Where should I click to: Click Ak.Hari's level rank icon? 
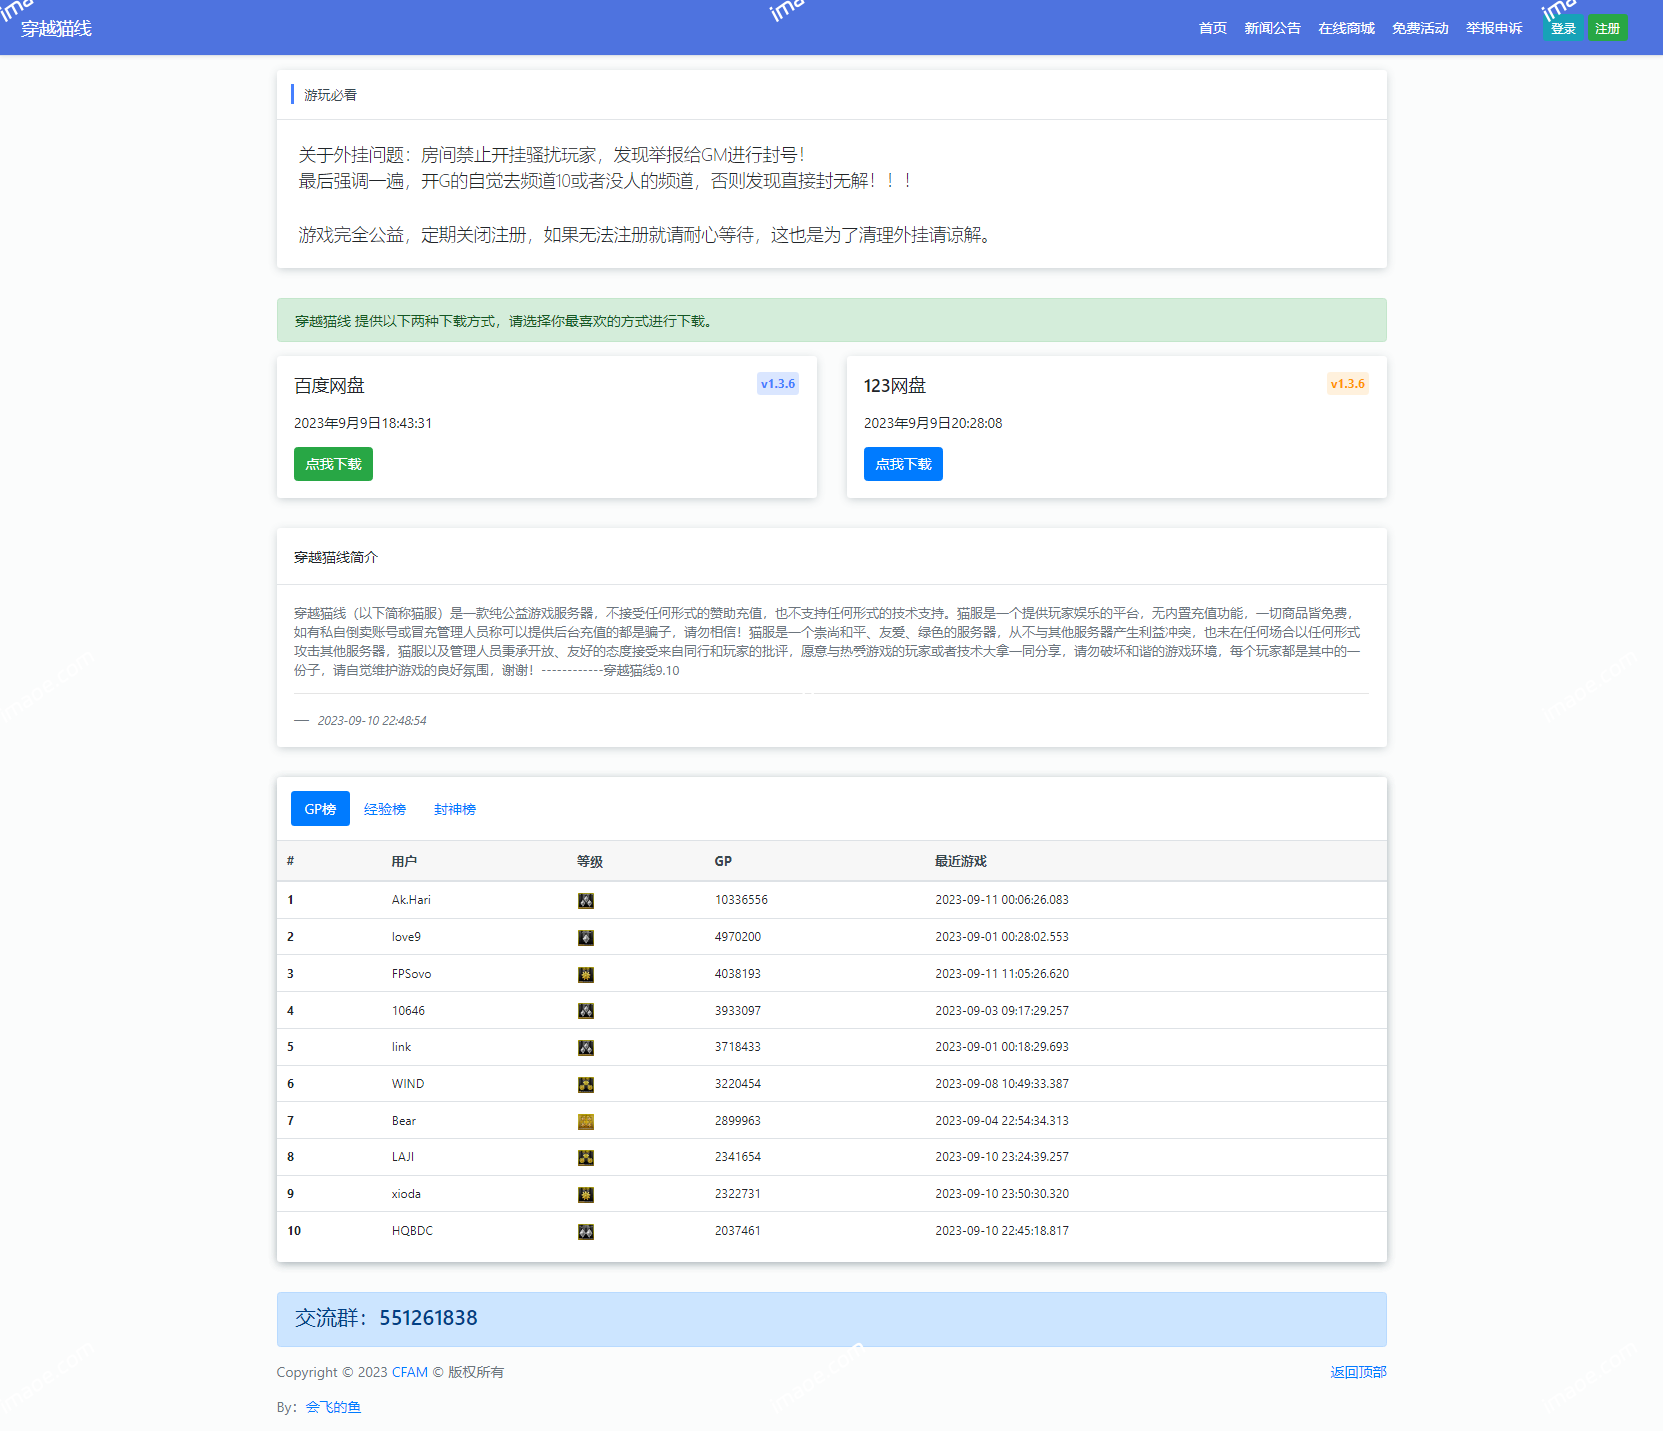[x=586, y=901]
